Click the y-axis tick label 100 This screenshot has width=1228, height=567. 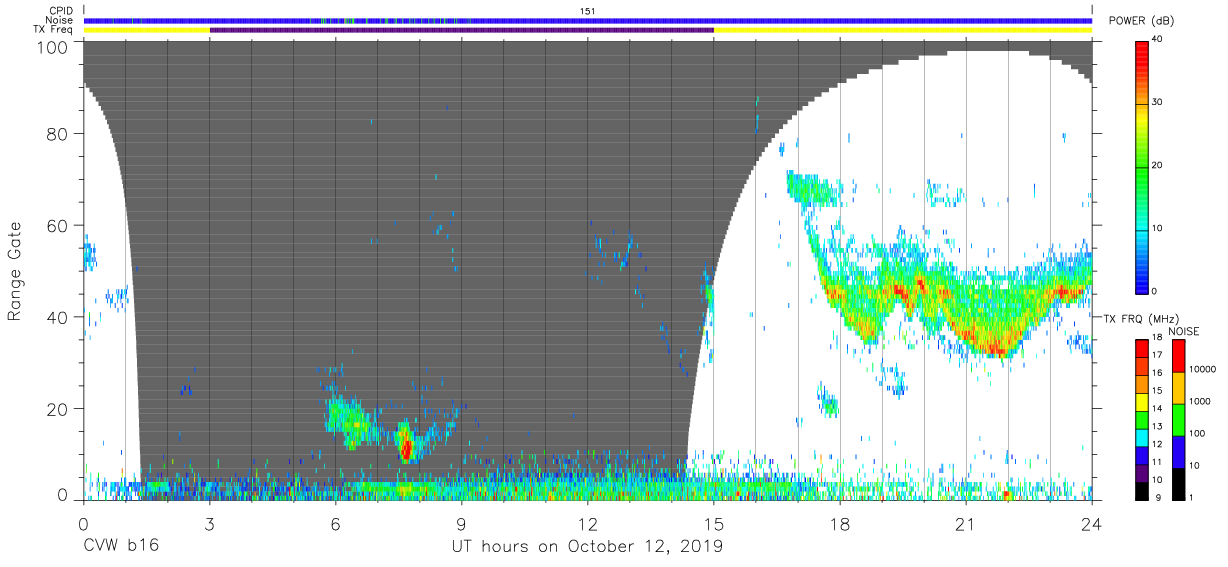click(52, 47)
